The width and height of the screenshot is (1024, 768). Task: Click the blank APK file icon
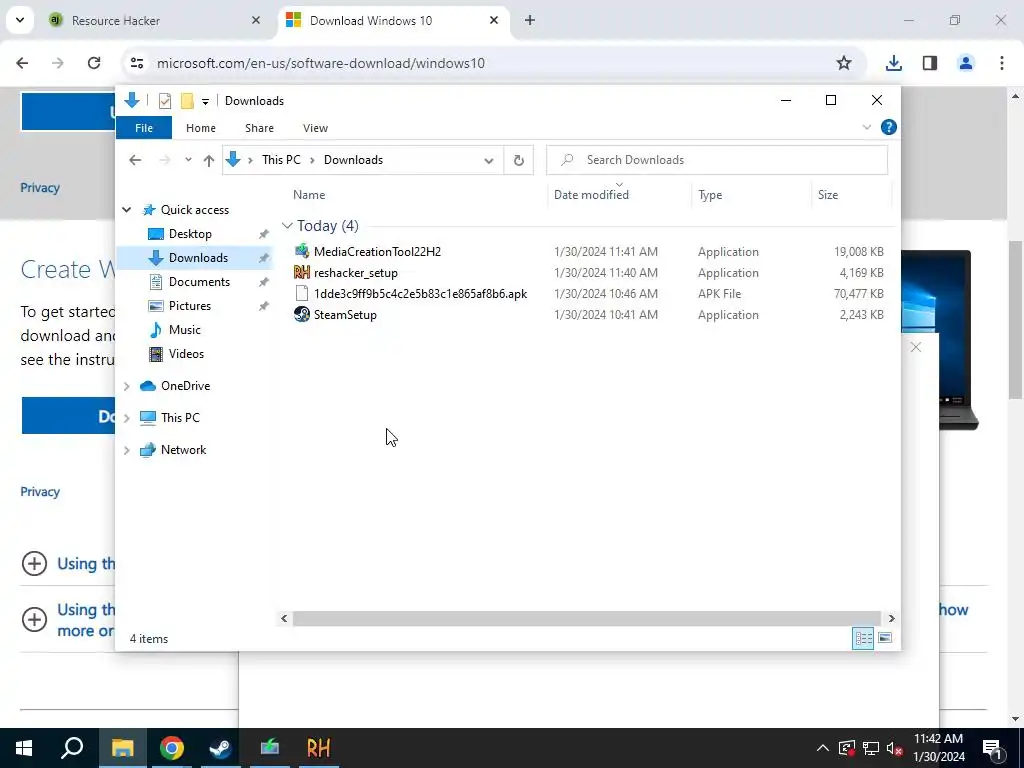pos(301,293)
